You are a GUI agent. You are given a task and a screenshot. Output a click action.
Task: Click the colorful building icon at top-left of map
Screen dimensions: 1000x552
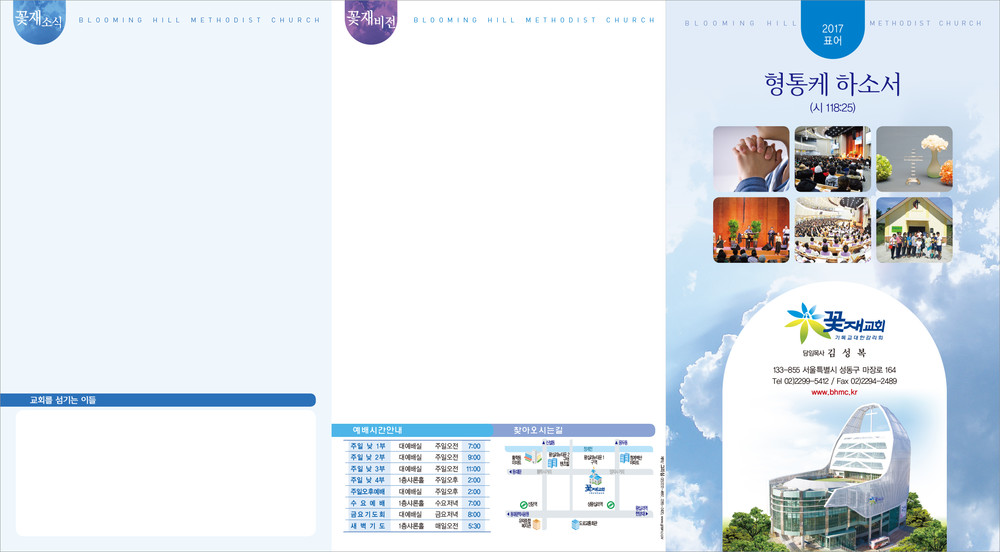pyautogui.click(x=534, y=459)
